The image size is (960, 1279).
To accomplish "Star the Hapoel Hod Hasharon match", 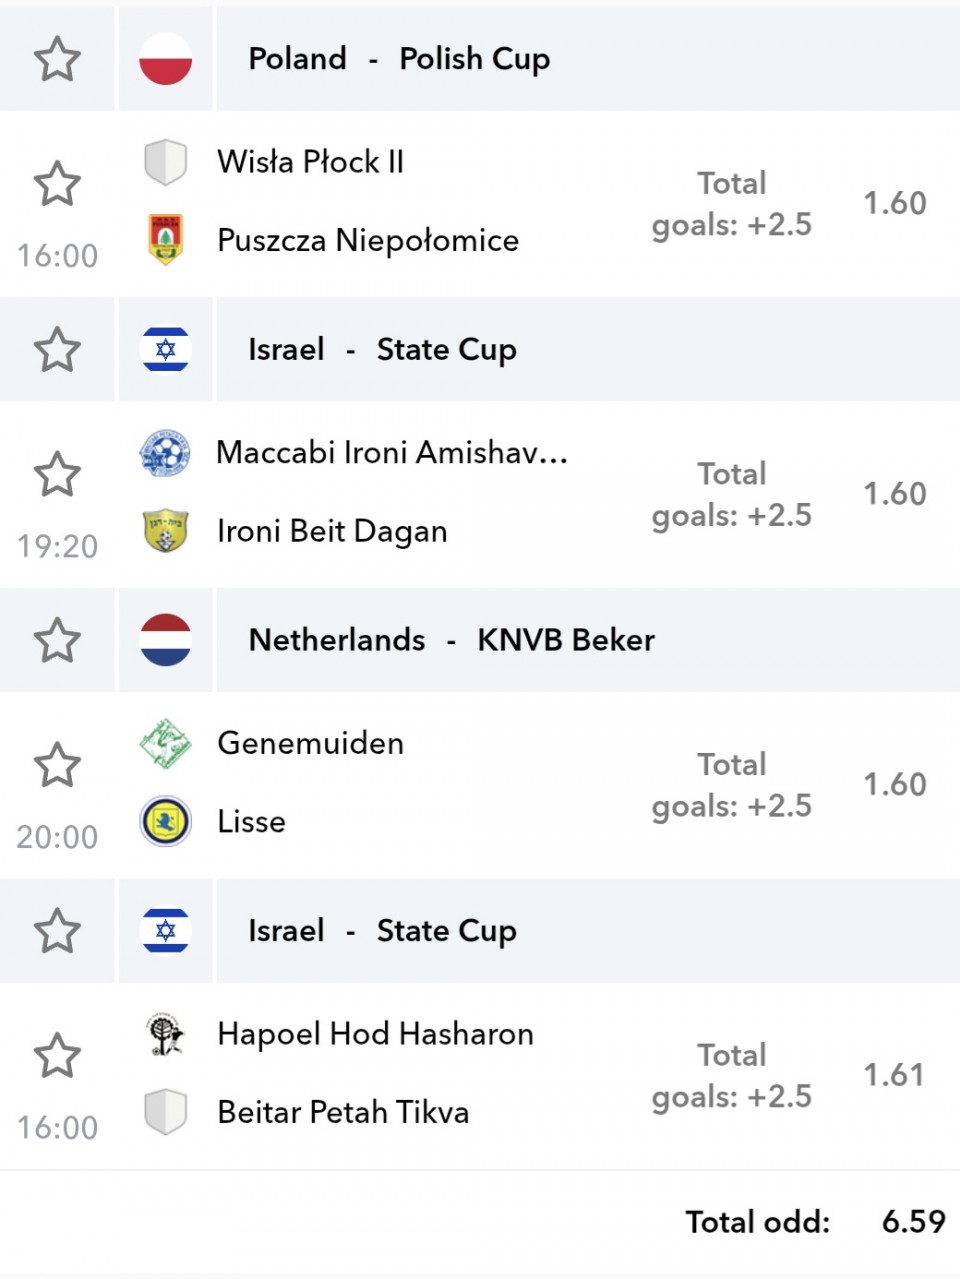I will pos(57,1056).
